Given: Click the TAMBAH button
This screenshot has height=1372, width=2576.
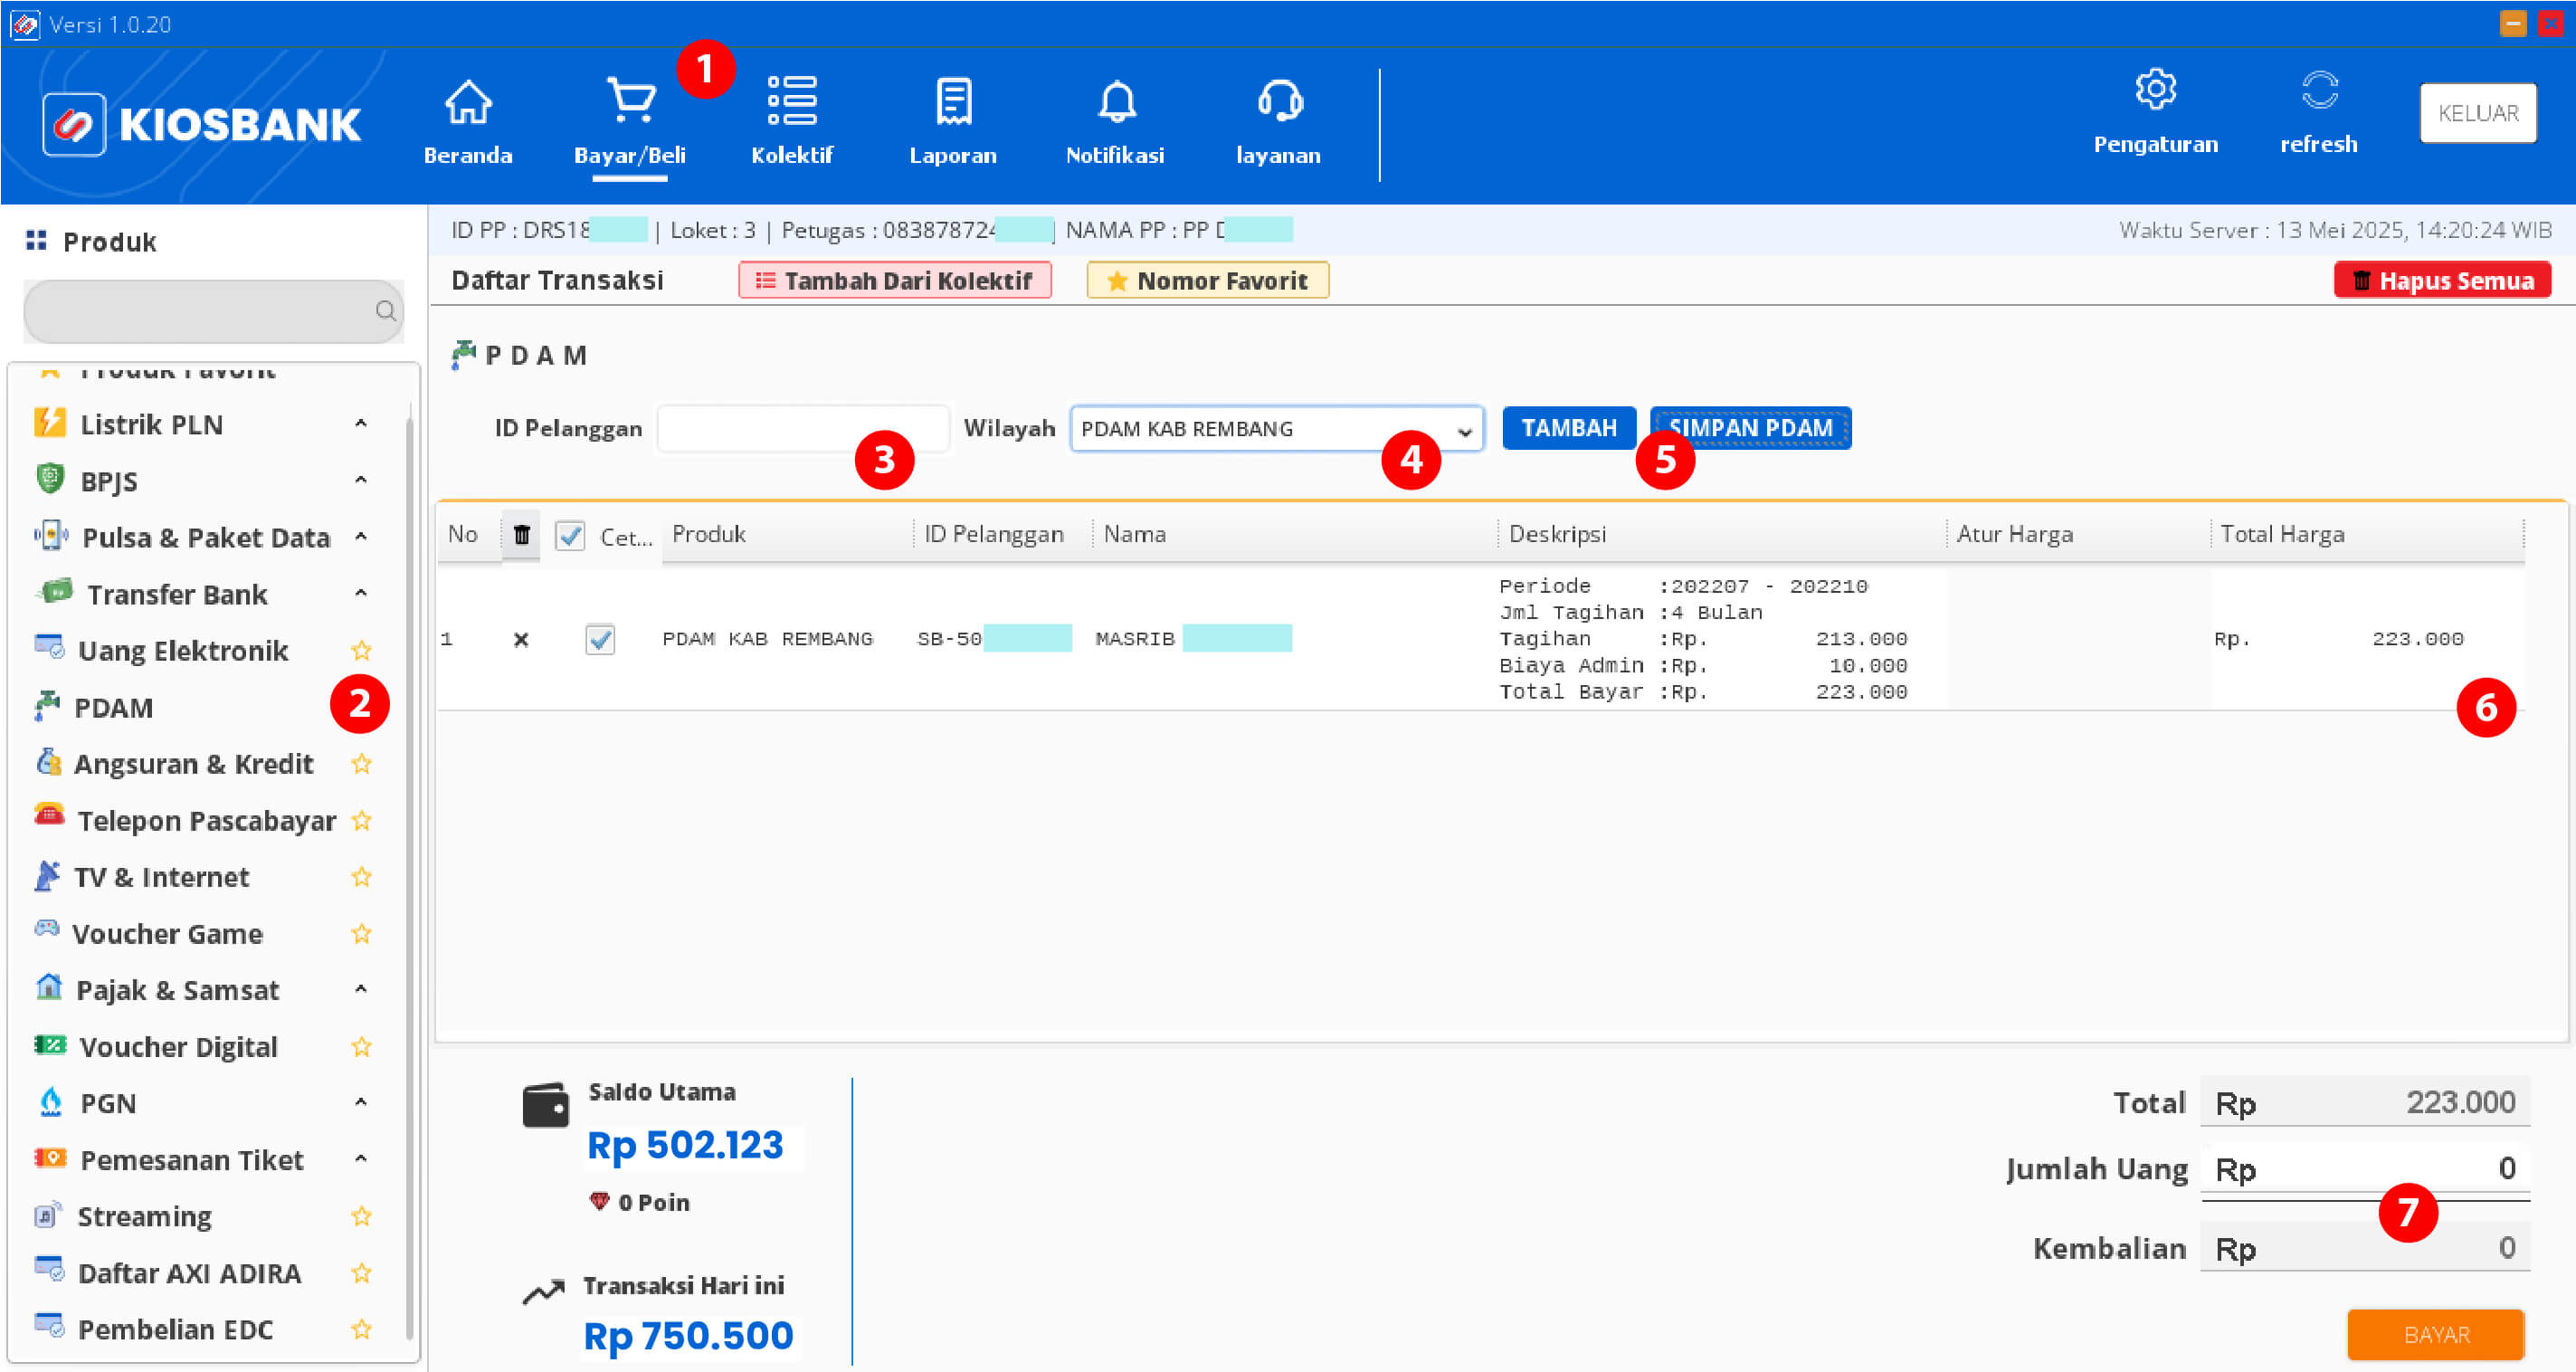Looking at the screenshot, I should (x=1569, y=428).
